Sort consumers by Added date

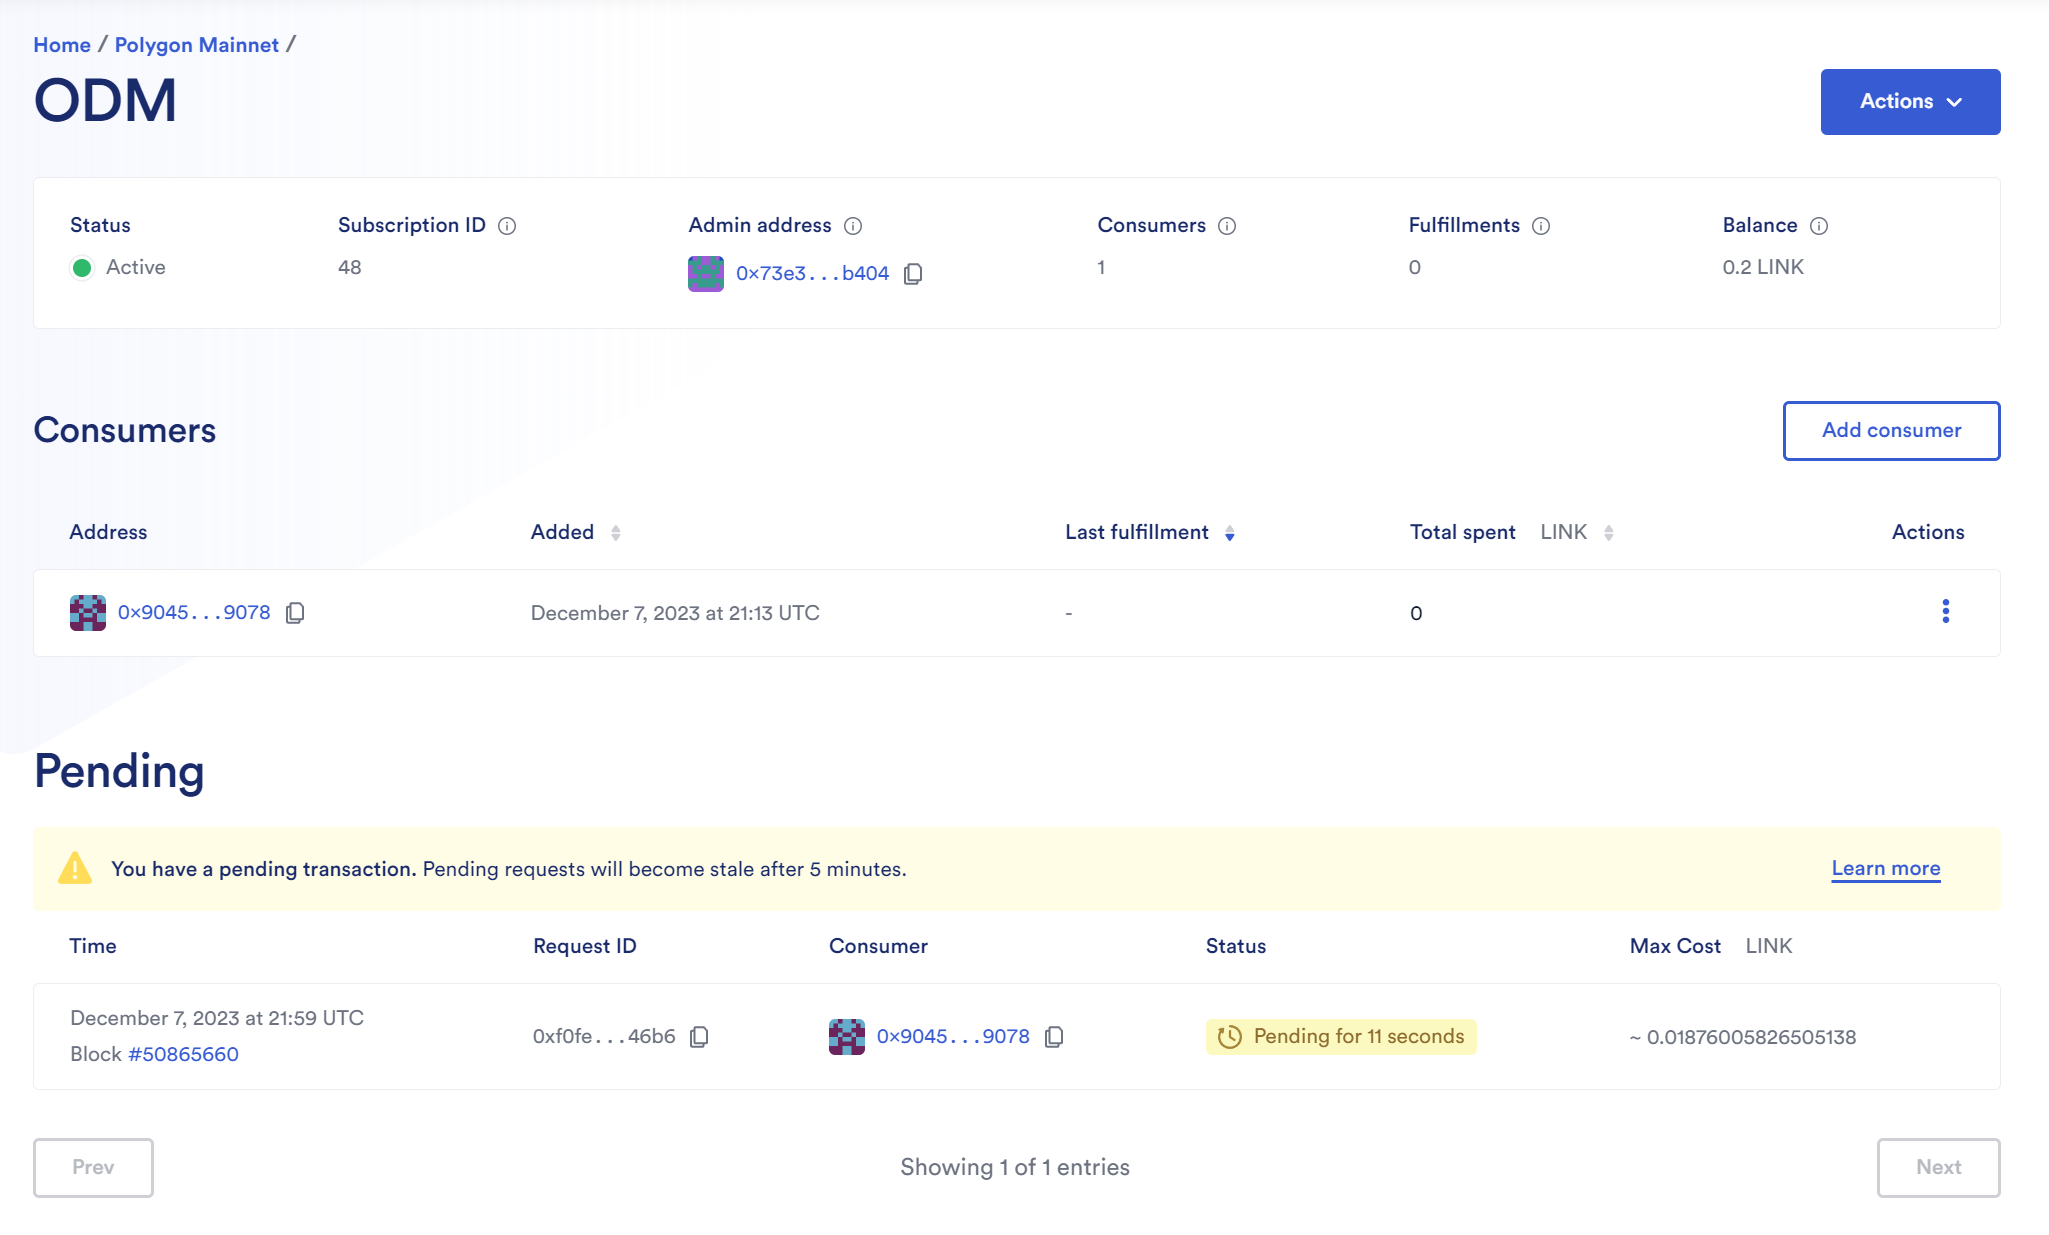616,533
